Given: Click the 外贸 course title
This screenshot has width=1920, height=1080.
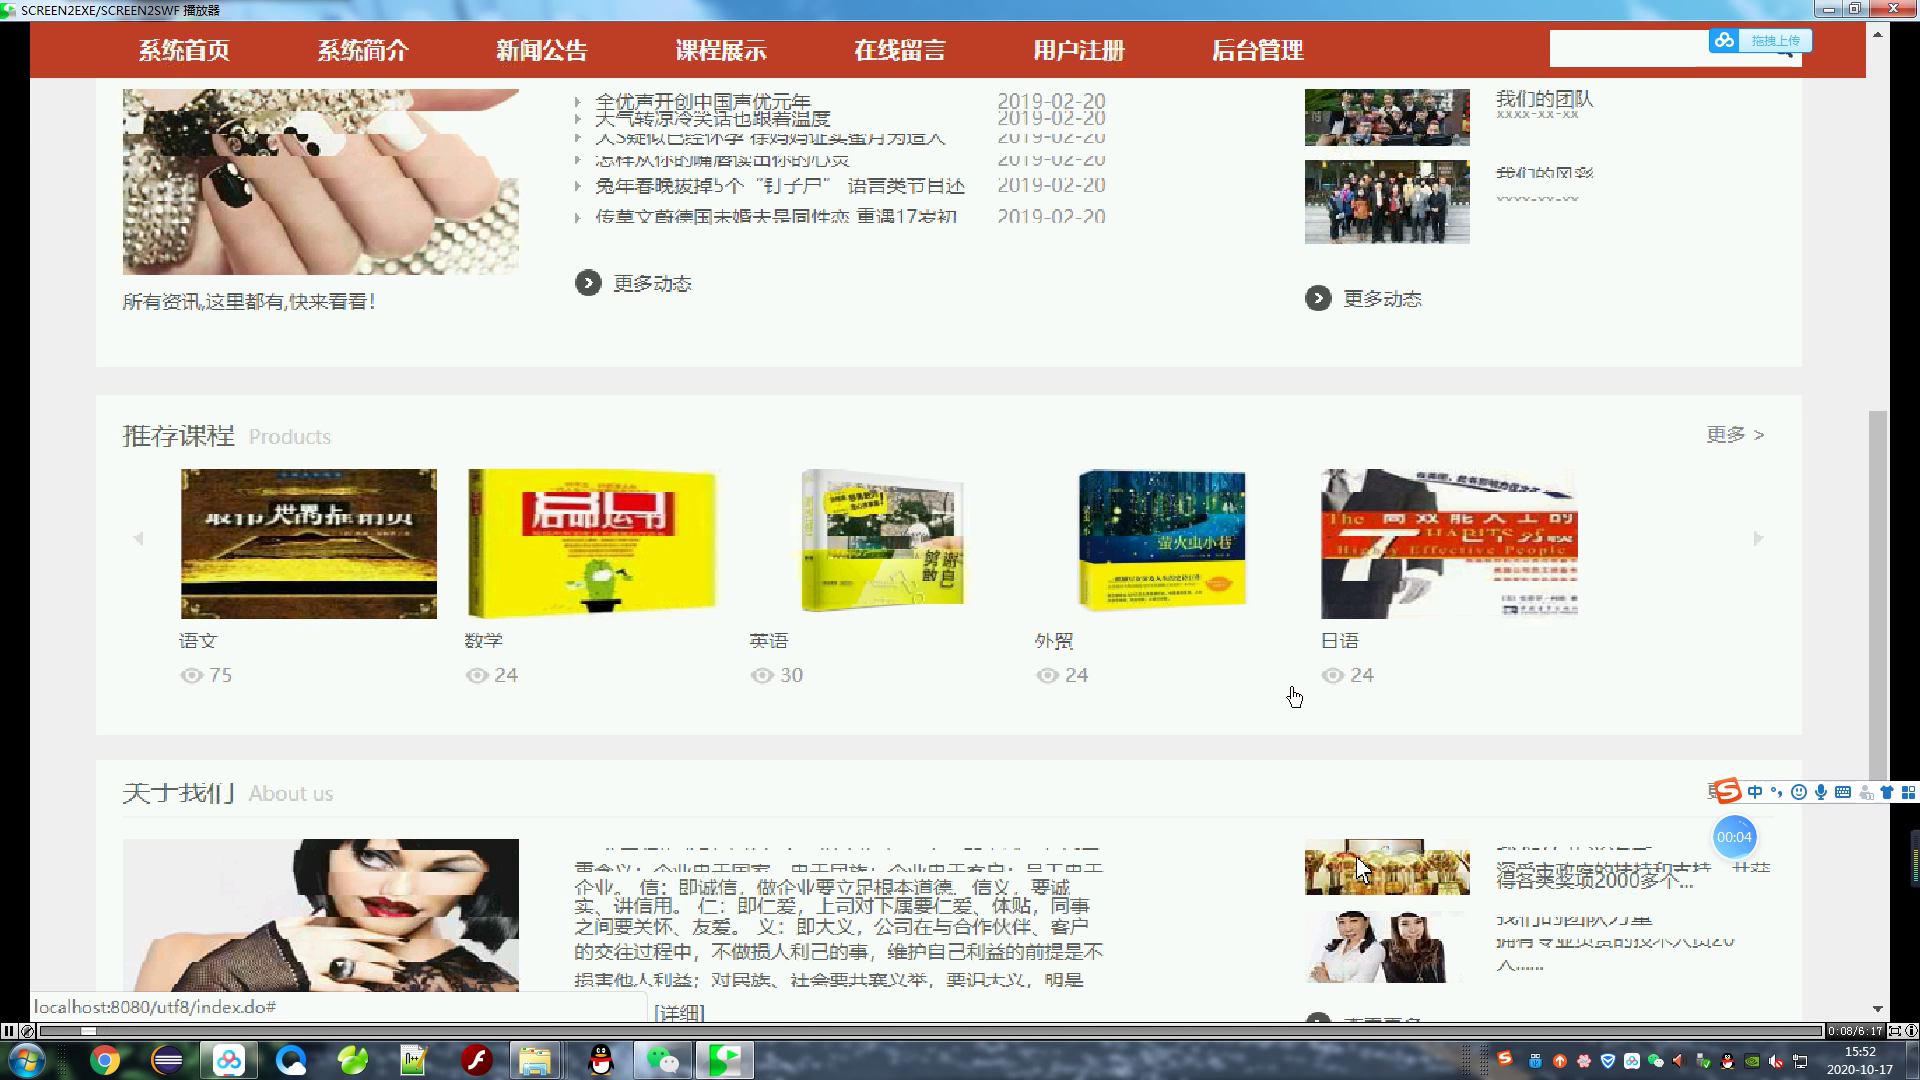Looking at the screenshot, I should 1054,641.
